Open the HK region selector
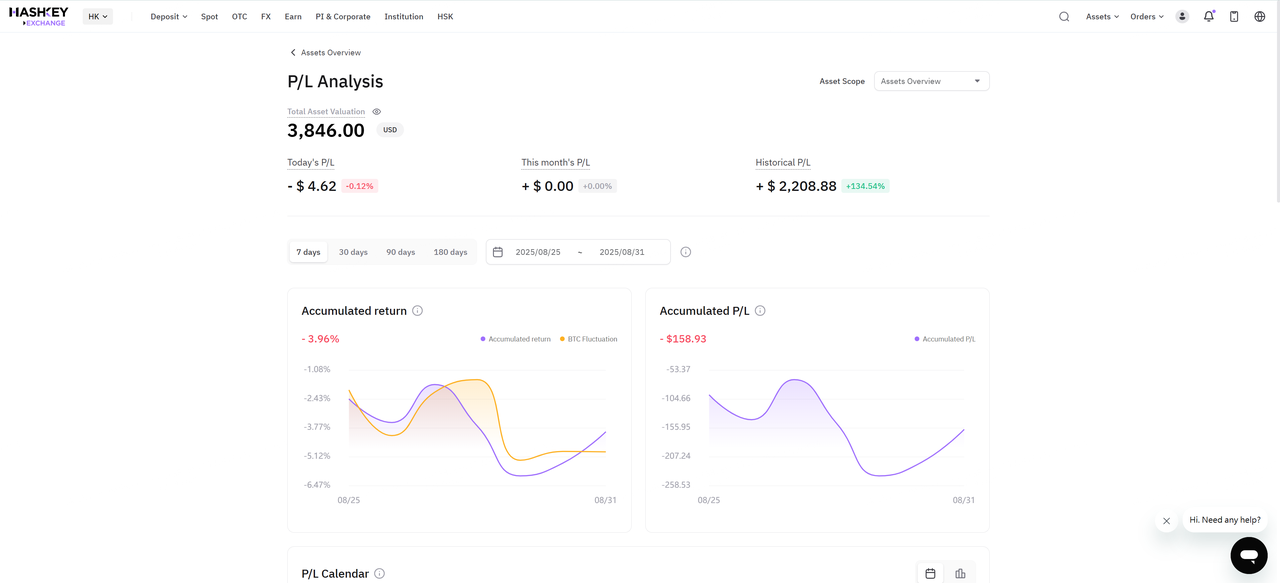The height and width of the screenshot is (583, 1280). point(98,16)
